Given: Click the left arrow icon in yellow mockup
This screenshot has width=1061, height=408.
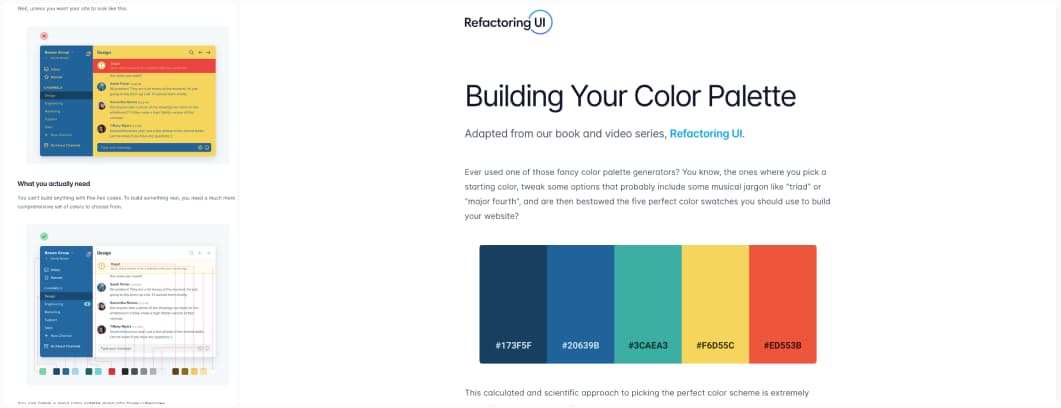Looking at the screenshot, I should [200, 51].
